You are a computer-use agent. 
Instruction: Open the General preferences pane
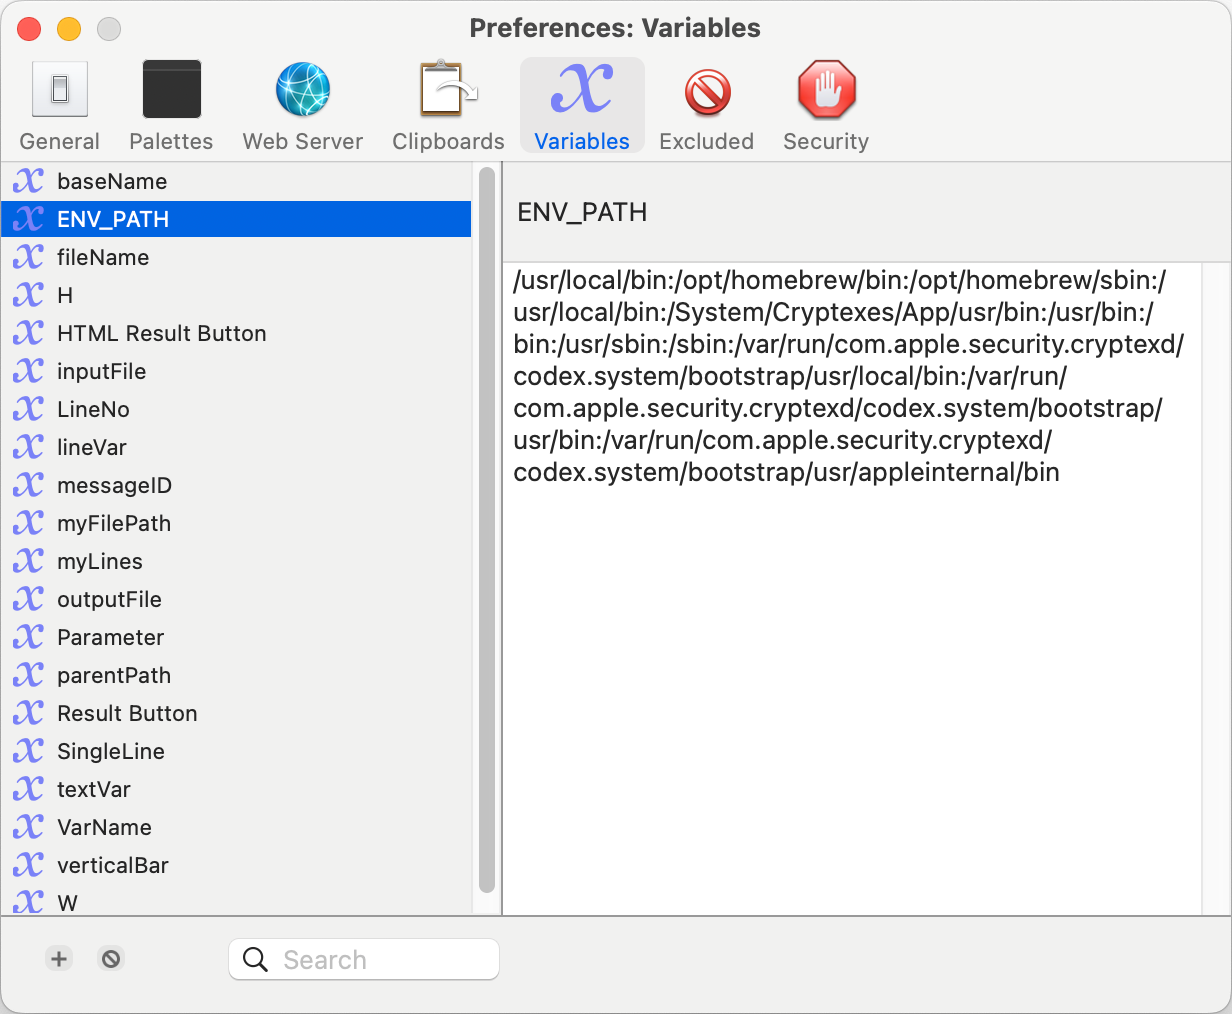(60, 106)
